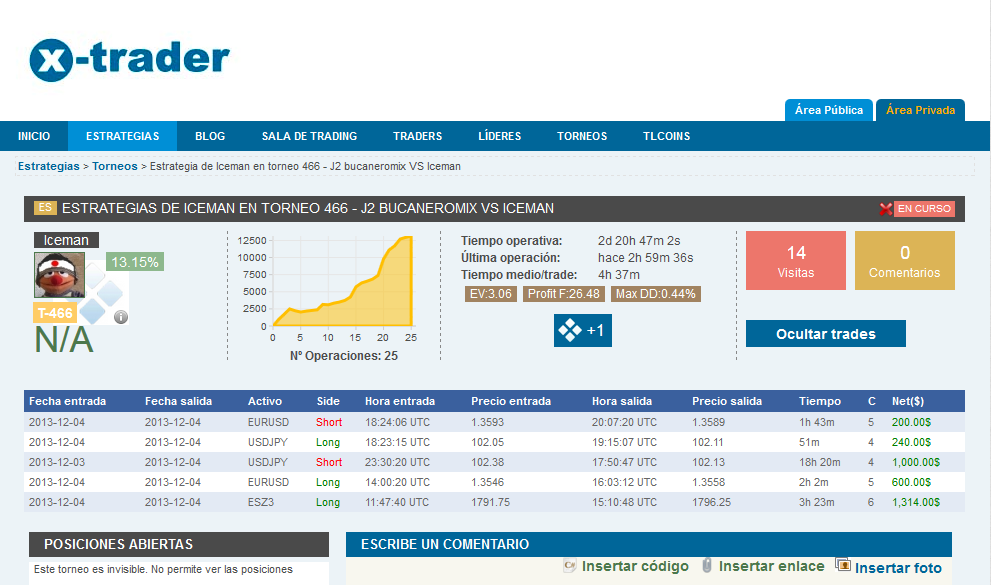Open the SALA DE TRADING menu item
The height and width of the screenshot is (585, 991).
(309, 136)
